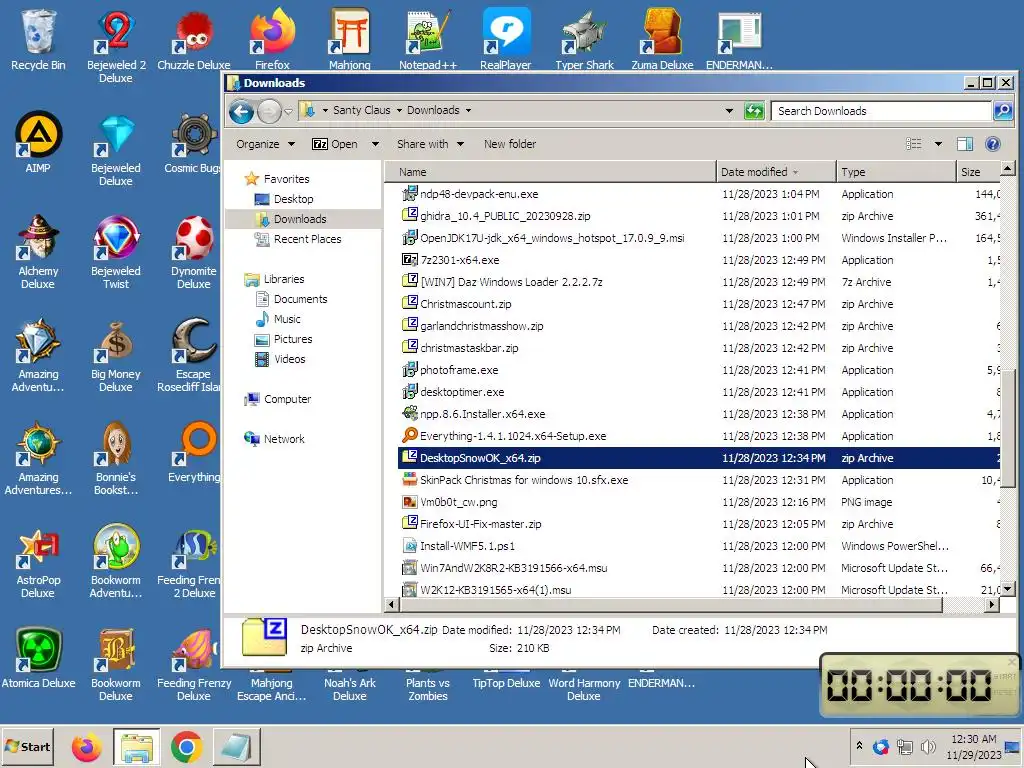Click the New folder button
The width and height of the screenshot is (1024, 768).
click(x=509, y=144)
